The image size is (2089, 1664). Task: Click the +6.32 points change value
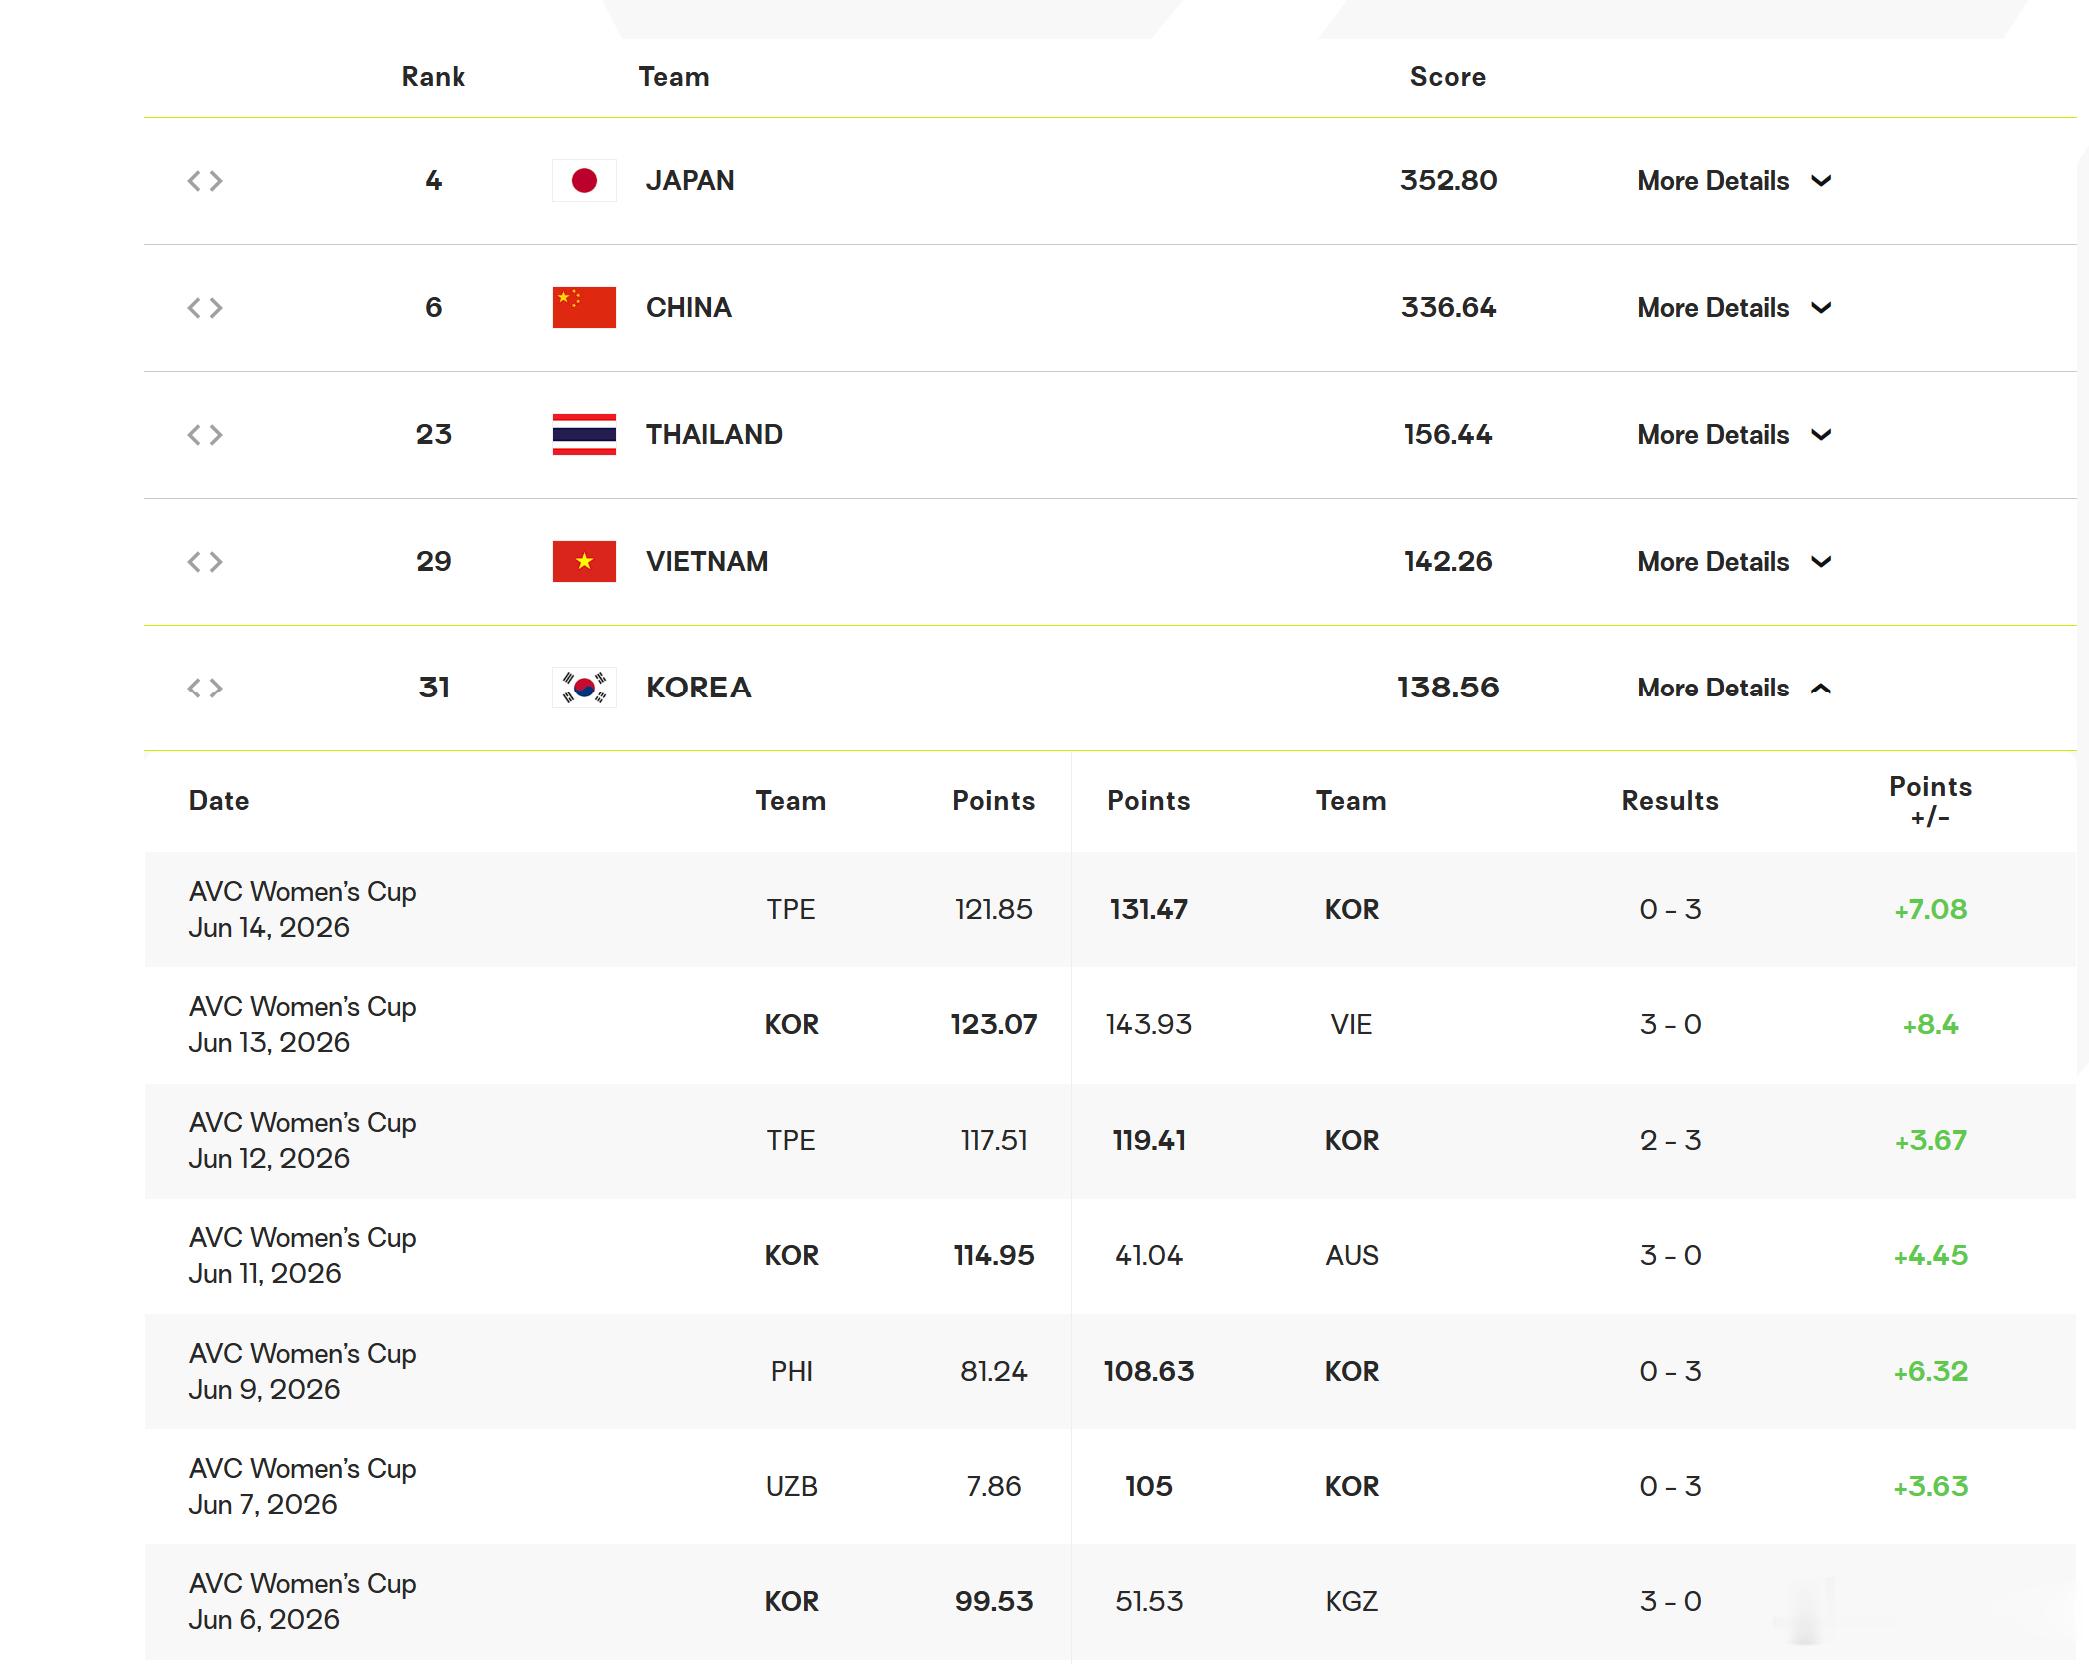point(1930,1371)
